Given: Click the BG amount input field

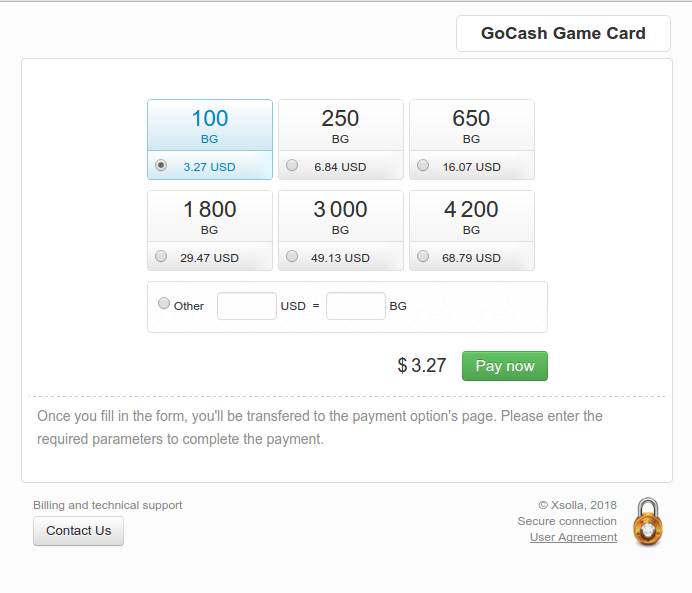Looking at the screenshot, I should (x=356, y=306).
